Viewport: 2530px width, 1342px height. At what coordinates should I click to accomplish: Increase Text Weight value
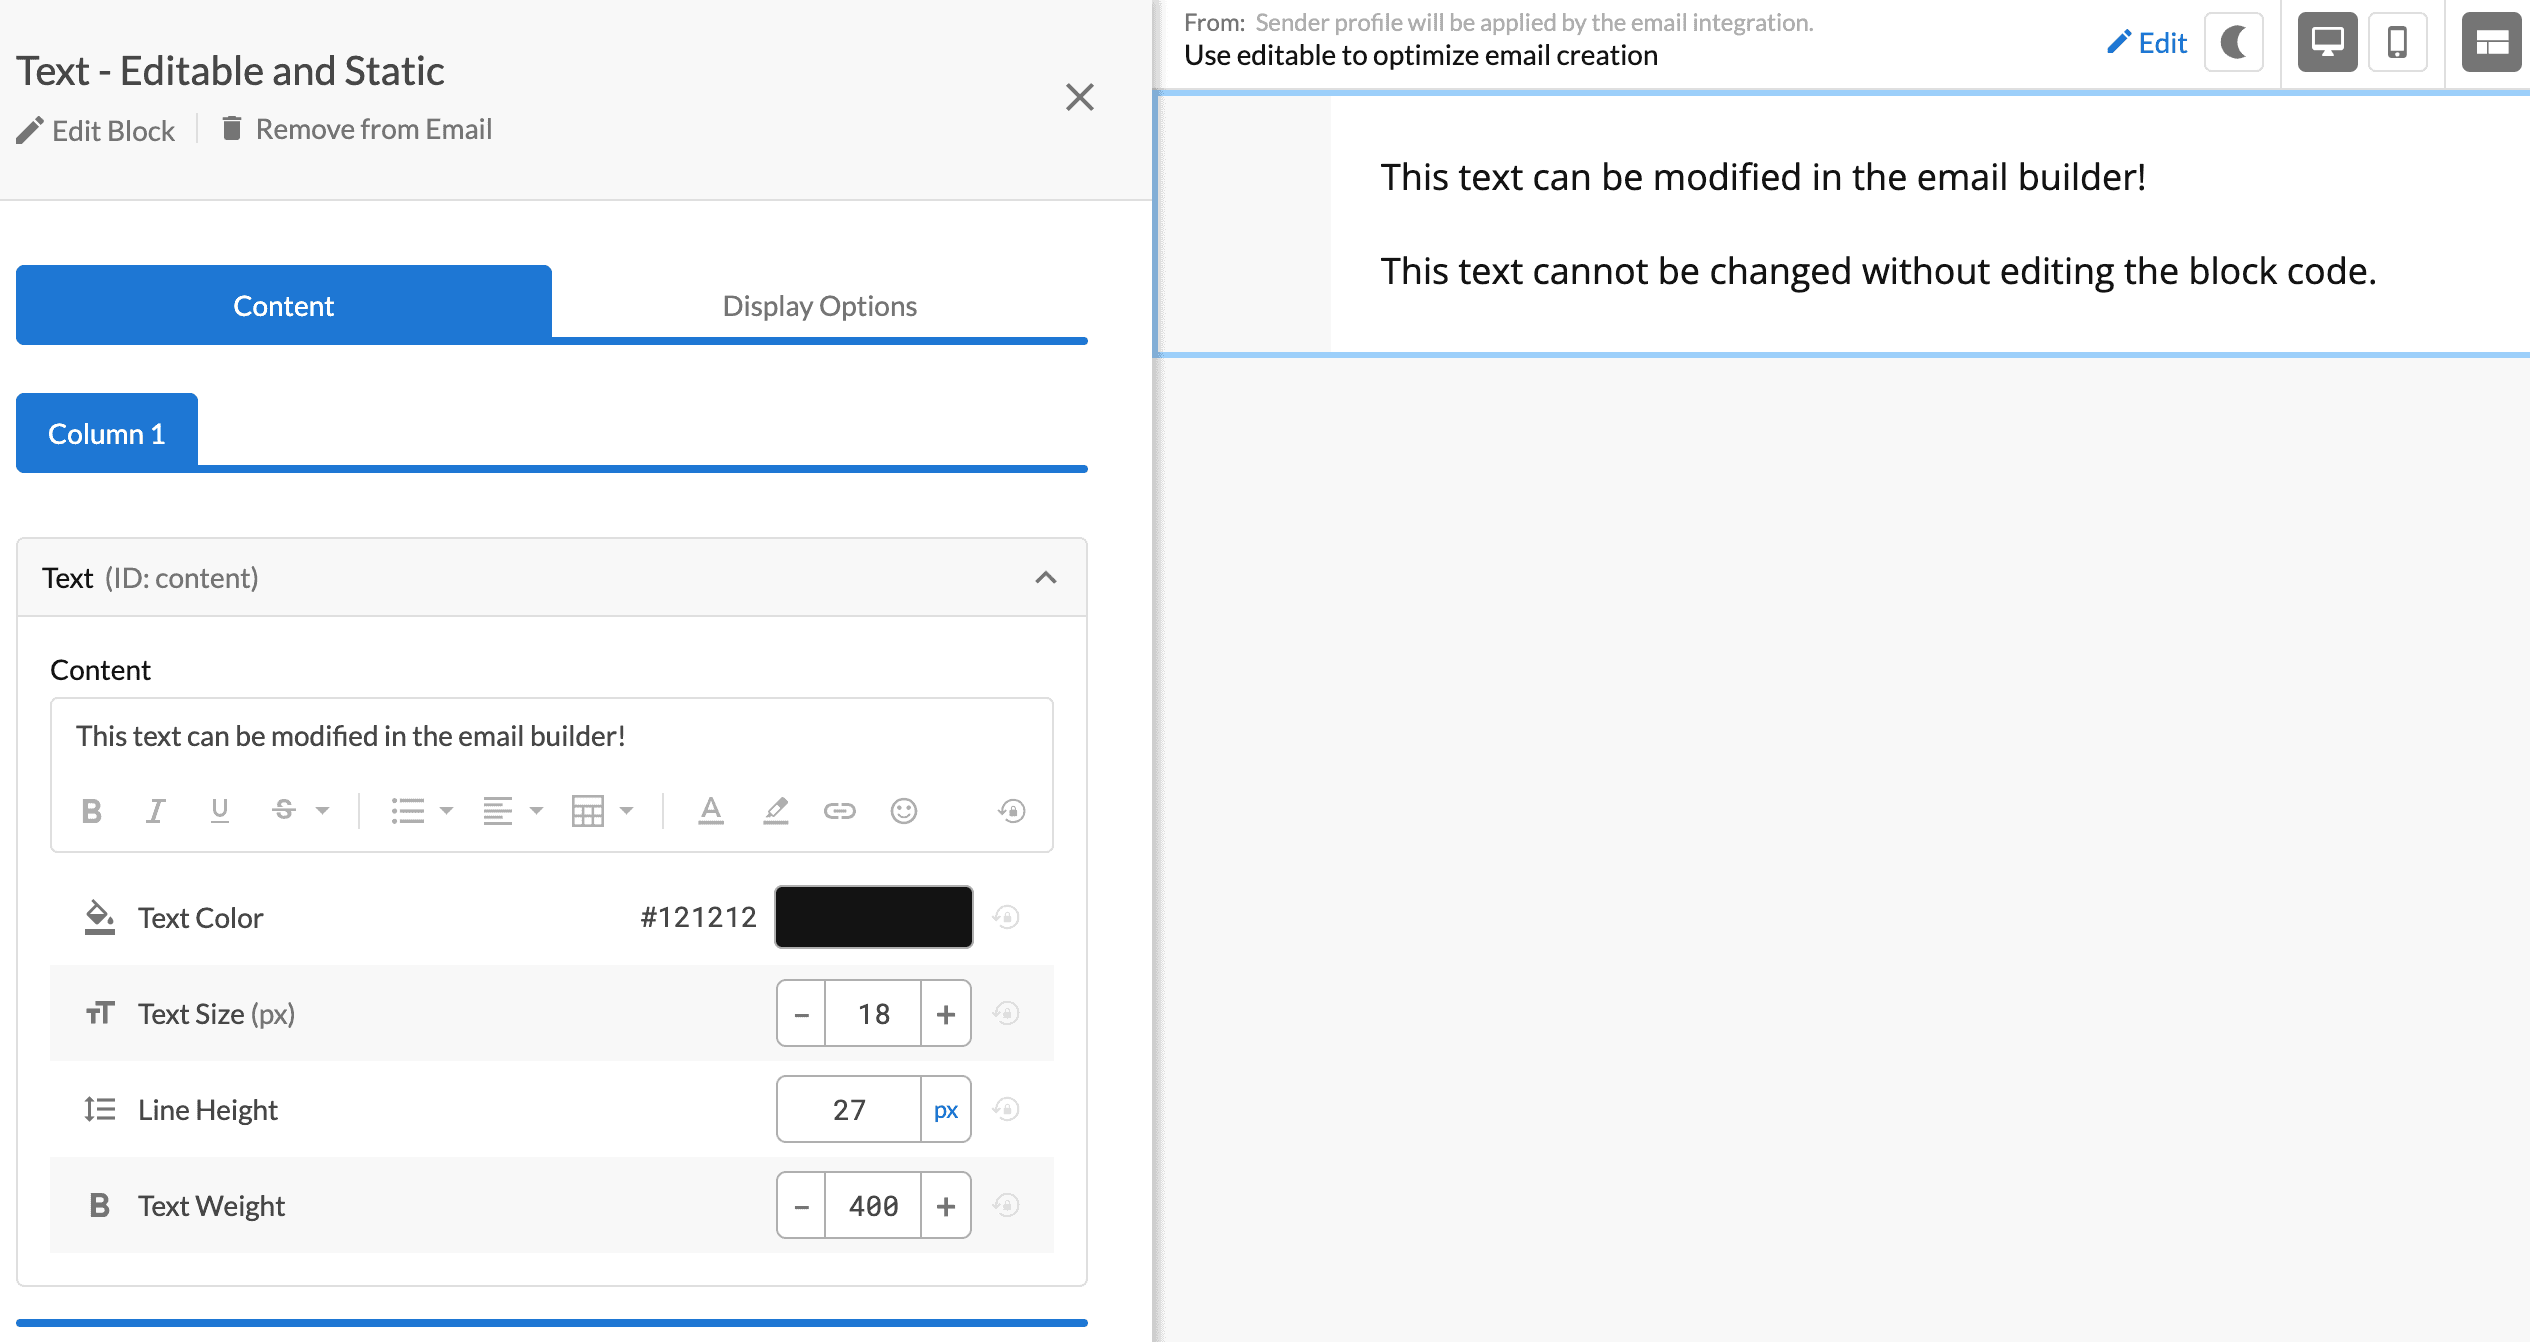click(x=946, y=1206)
